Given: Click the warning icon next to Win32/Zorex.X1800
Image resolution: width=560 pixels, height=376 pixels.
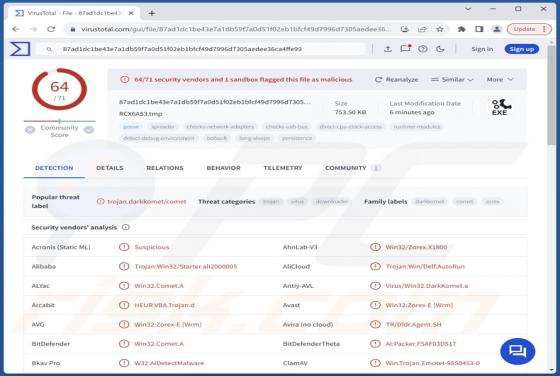Looking at the screenshot, I should pyautogui.click(x=375, y=247).
